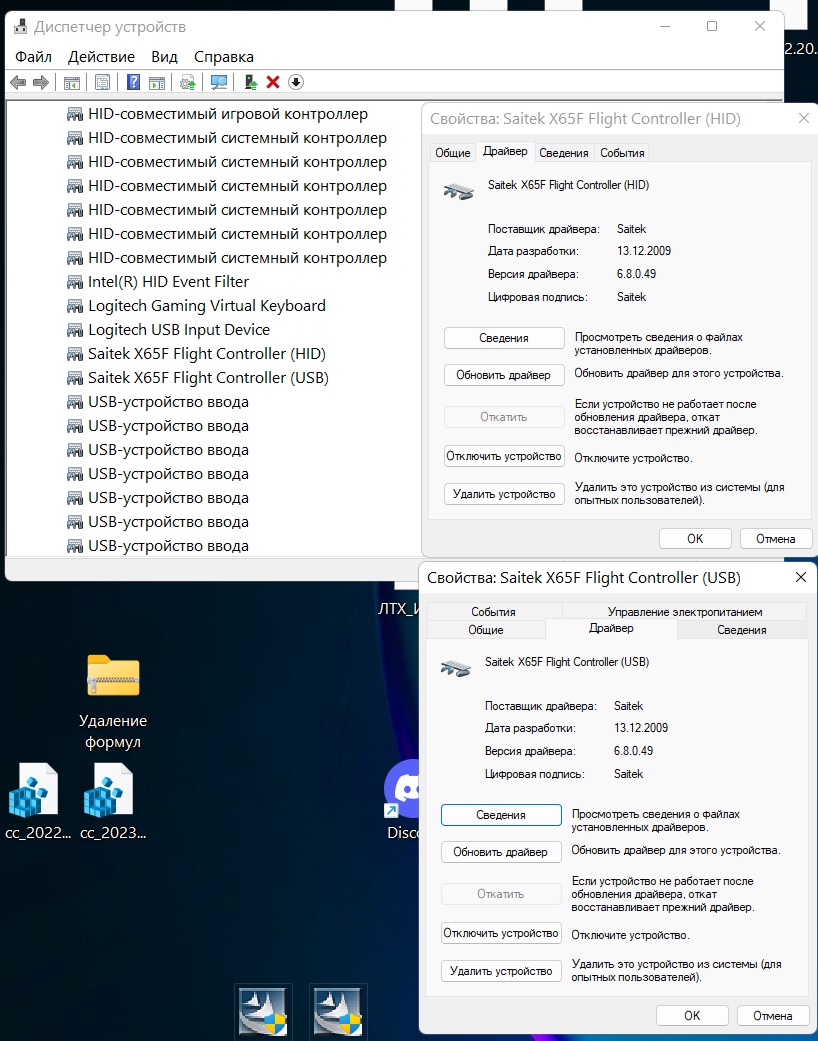
Task: Switch to Драйвер tab in HID properties dialog
Action: tap(505, 151)
